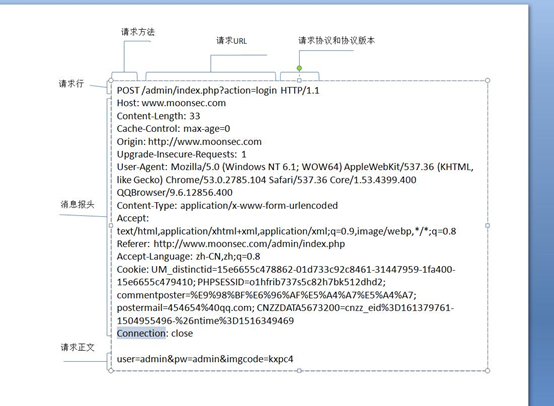
Task: Click the bottom-right corner handle of text box
Action: pyautogui.click(x=488, y=371)
